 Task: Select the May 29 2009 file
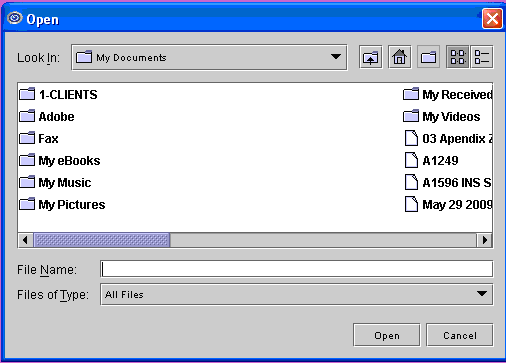pos(447,205)
